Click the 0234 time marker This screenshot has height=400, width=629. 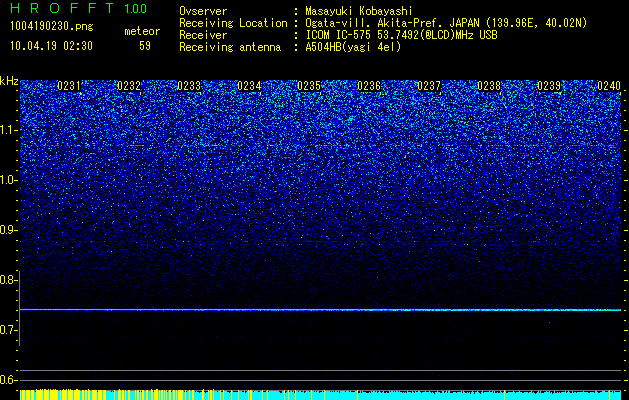(249, 86)
